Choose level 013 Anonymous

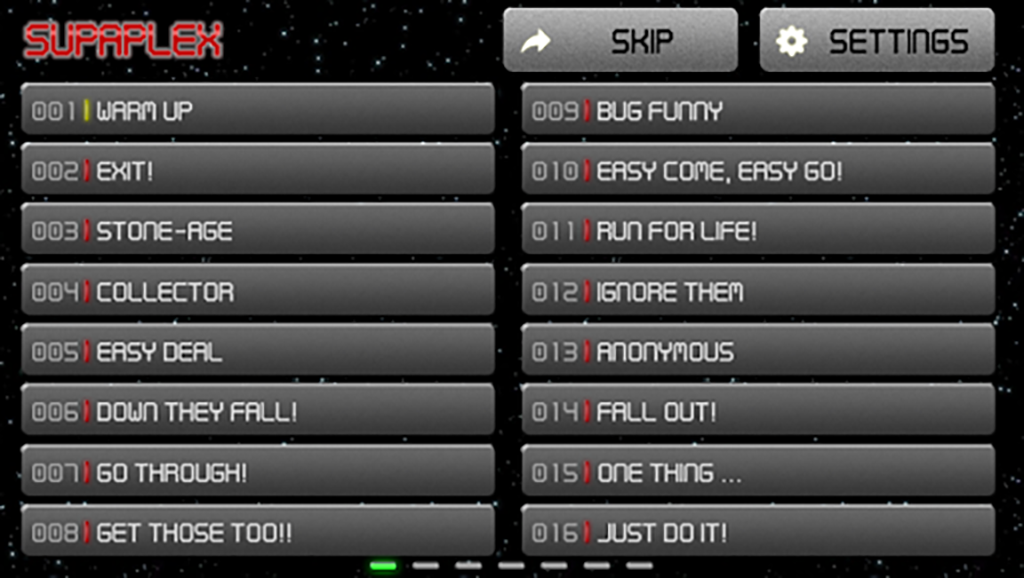tap(758, 351)
